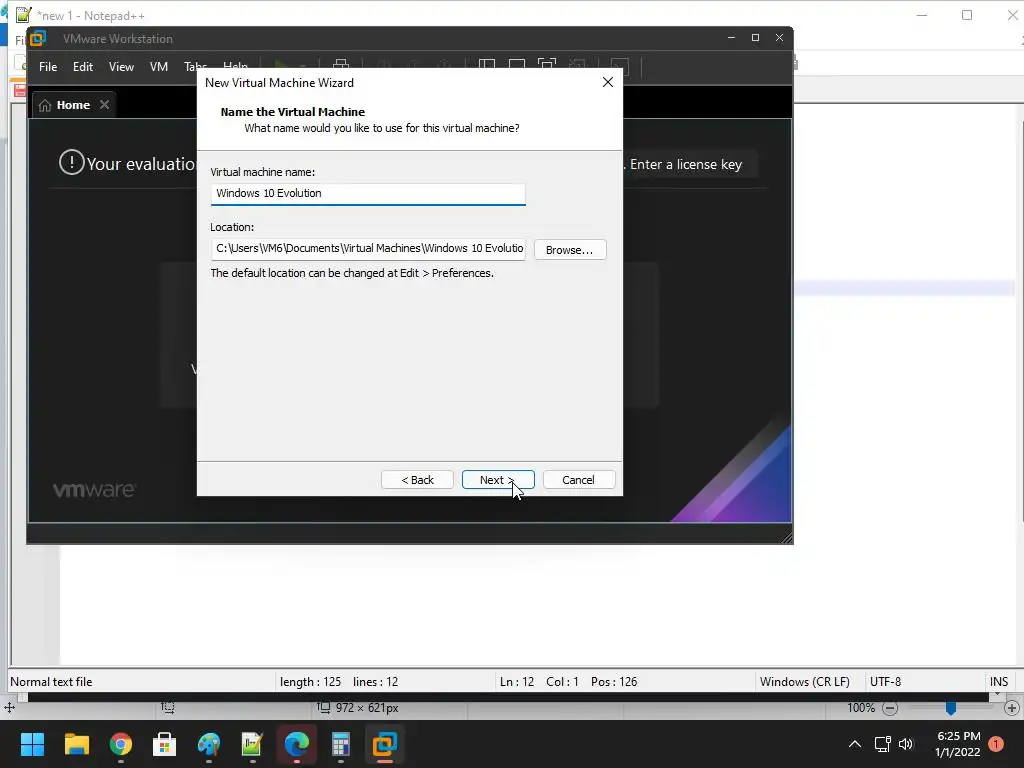The image size is (1024, 768).
Task: Open Calculator from taskbar
Action: [x=340, y=744]
